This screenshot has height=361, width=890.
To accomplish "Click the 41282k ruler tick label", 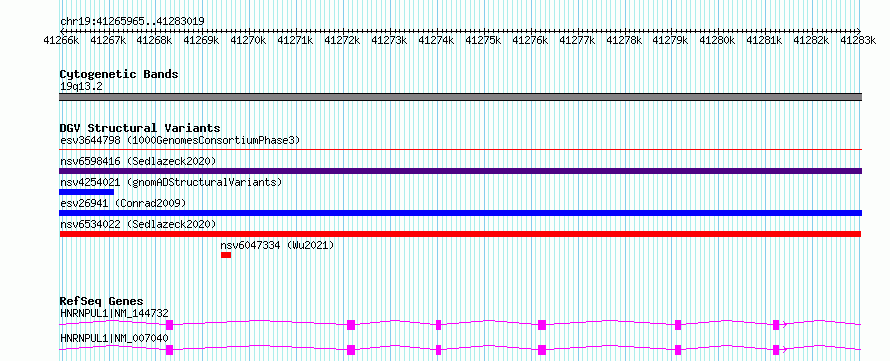I will pyautogui.click(x=811, y=40).
